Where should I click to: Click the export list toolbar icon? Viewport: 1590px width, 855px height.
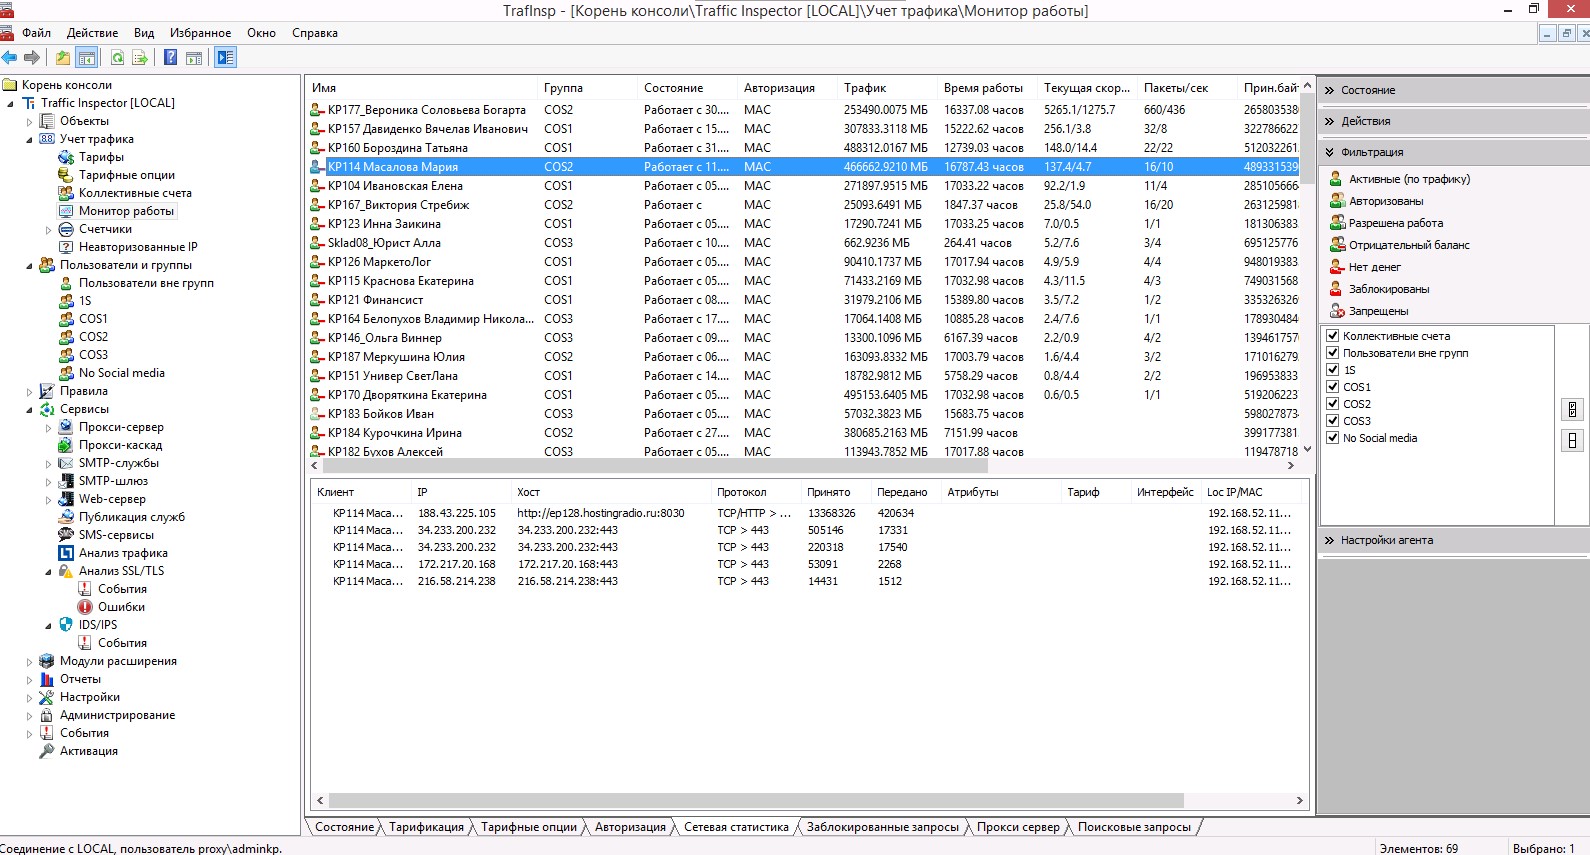(x=140, y=58)
